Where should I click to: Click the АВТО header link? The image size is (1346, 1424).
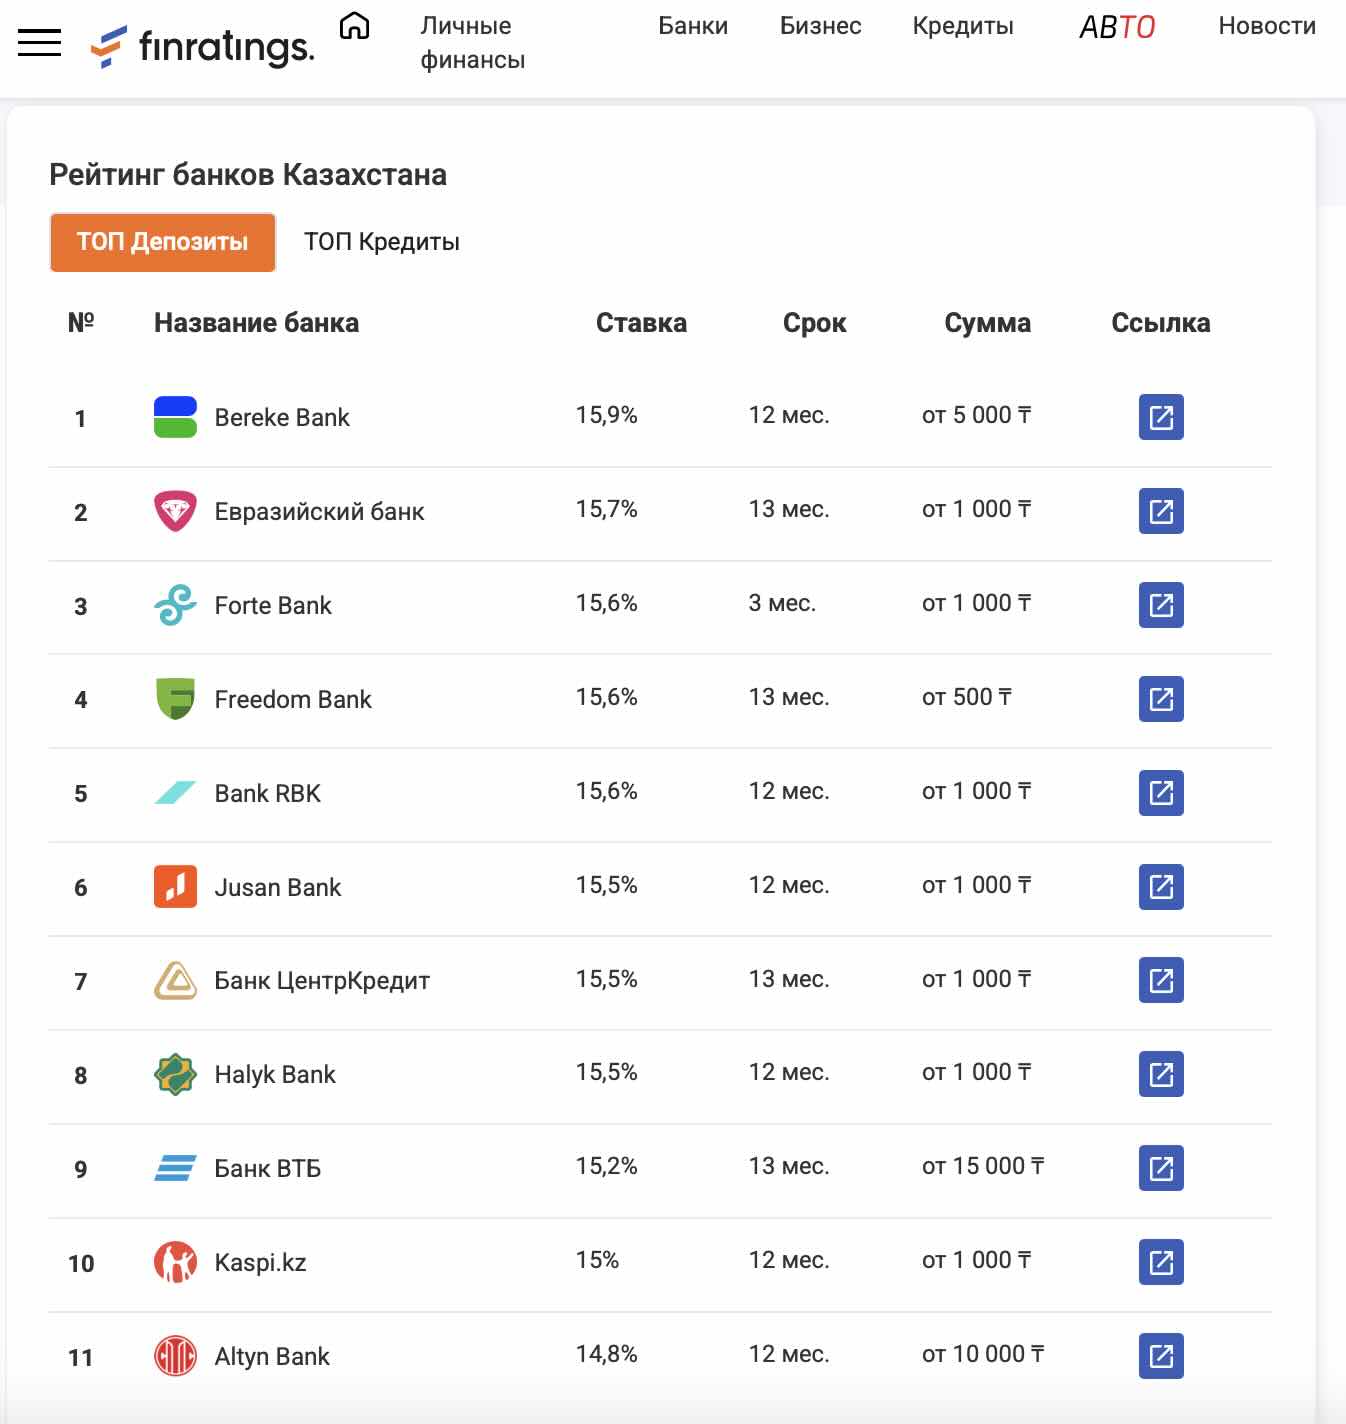click(1117, 27)
